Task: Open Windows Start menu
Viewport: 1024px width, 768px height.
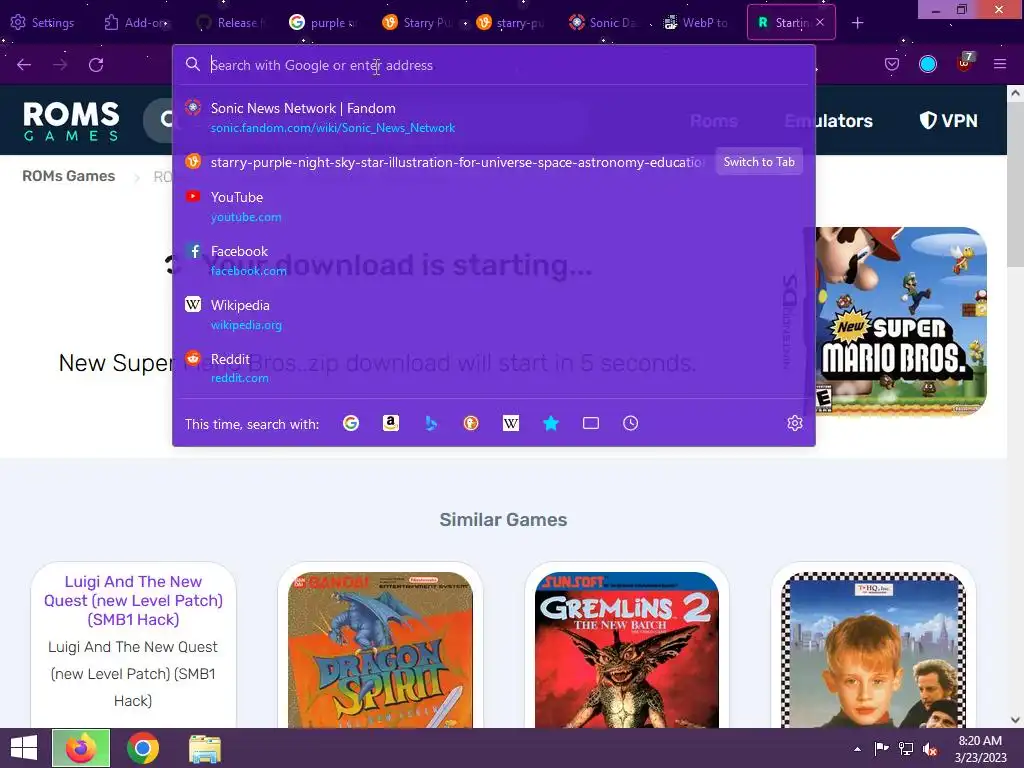Action: click(24, 748)
